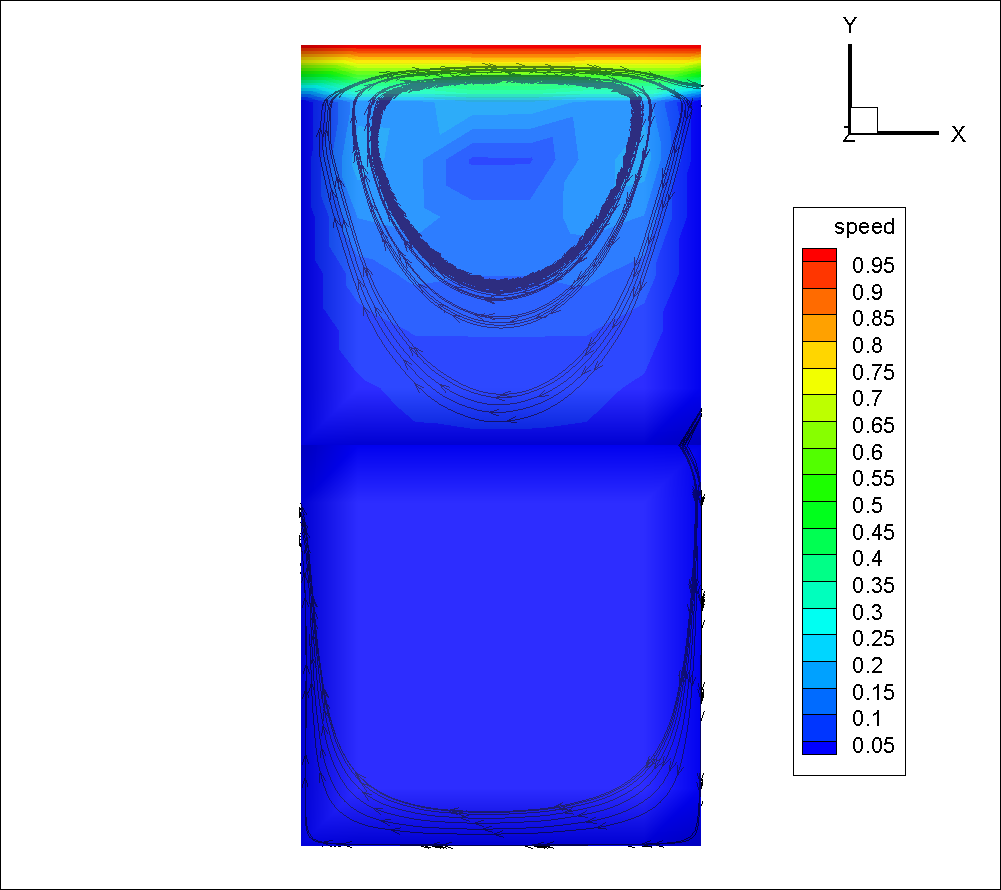Select the 0.6 legend value label

867,452
